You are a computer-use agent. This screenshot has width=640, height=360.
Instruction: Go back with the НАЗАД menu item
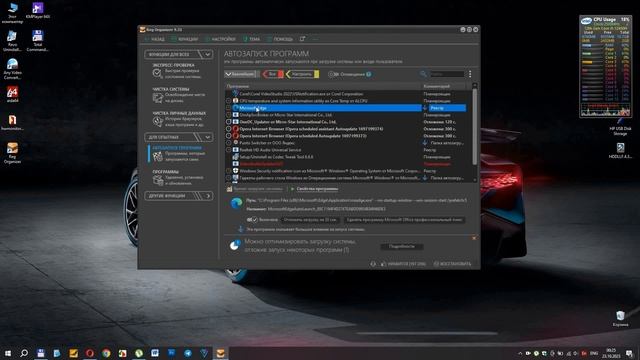point(155,39)
